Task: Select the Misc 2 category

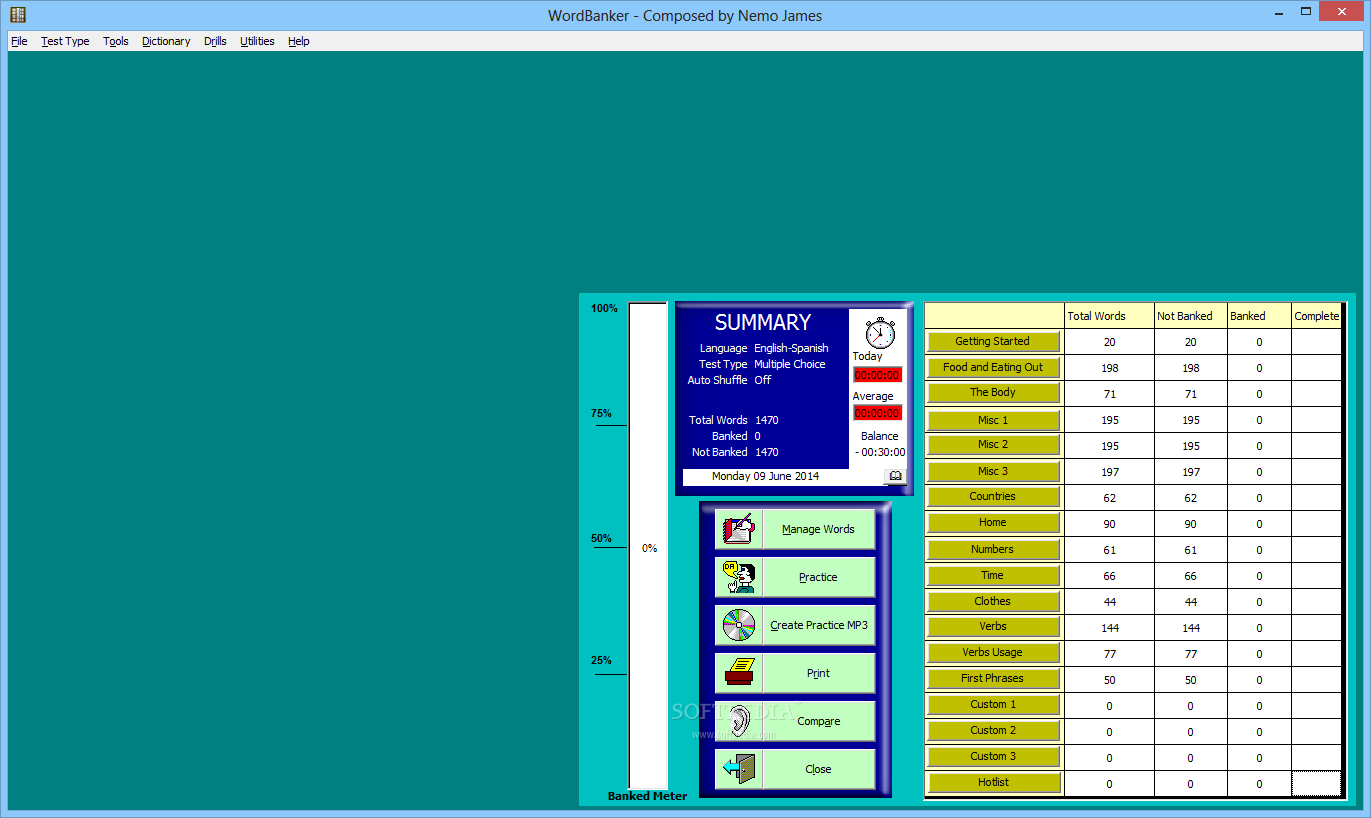Action: (993, 445)
